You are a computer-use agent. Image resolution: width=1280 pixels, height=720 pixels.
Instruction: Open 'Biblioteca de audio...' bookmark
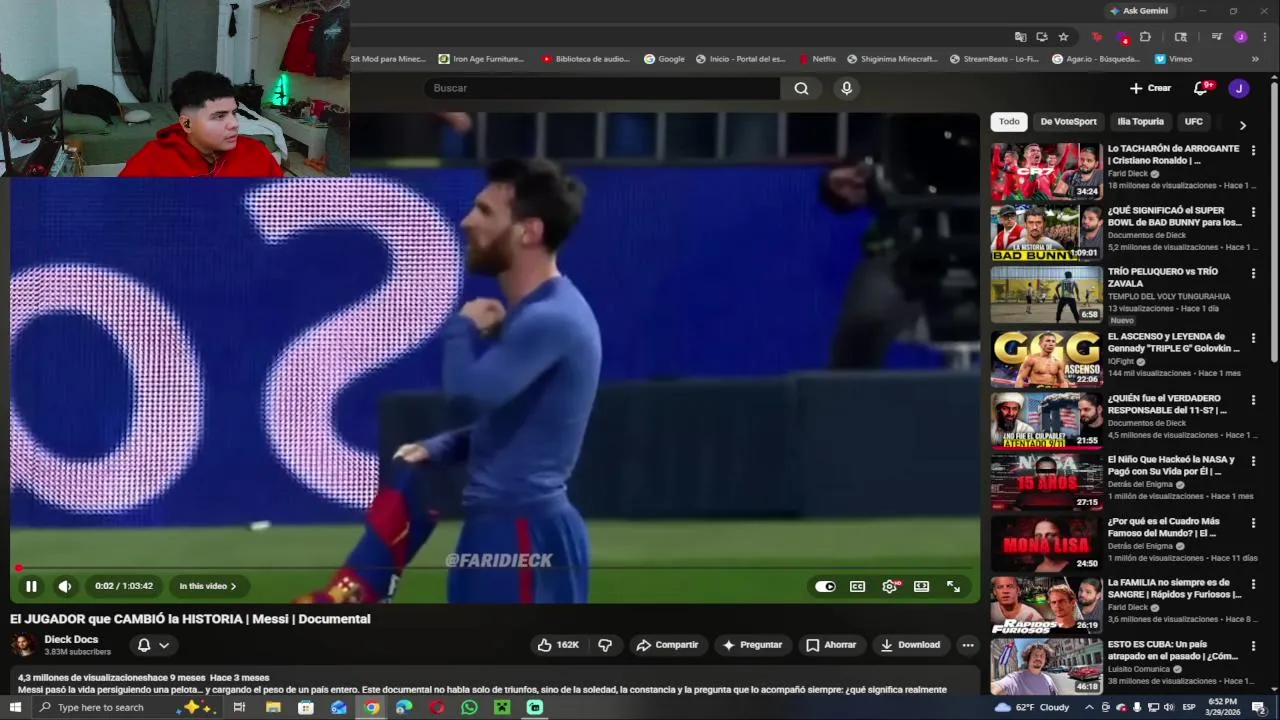[586, 59]
